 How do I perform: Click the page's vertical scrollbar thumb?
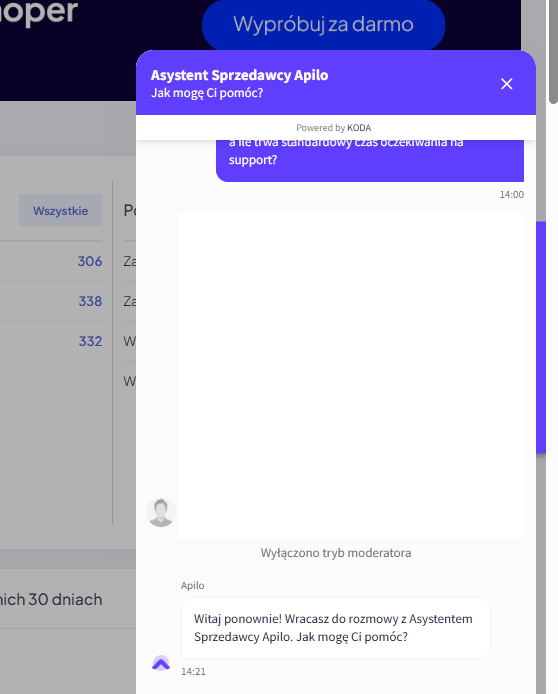coord(553,52)
